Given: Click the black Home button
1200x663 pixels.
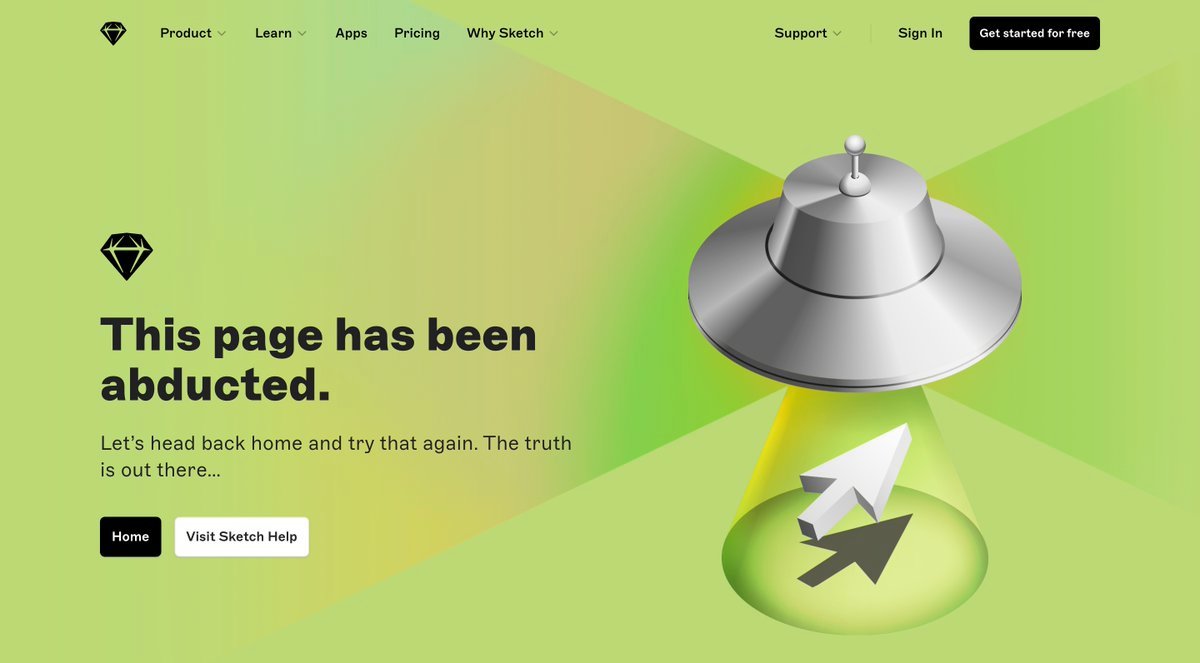Looking at the screenshot, I should [130, 537].
